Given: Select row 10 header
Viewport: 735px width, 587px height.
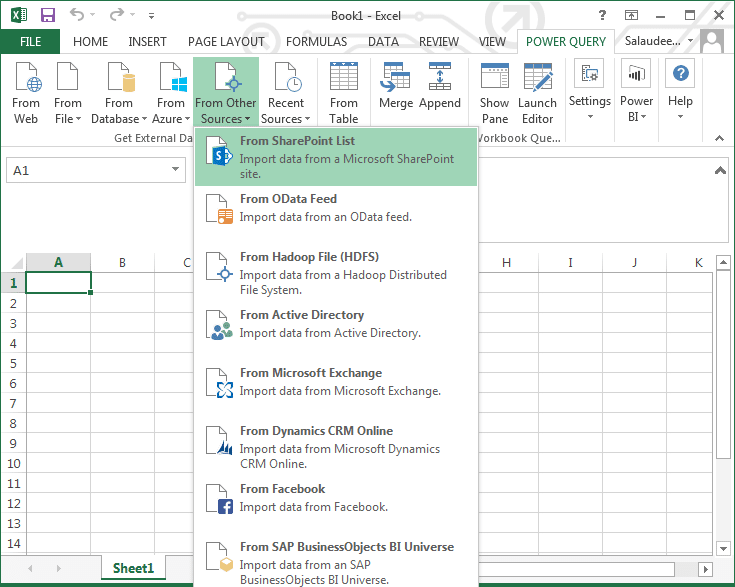Looking at the screenshot, I should point(14,464).
